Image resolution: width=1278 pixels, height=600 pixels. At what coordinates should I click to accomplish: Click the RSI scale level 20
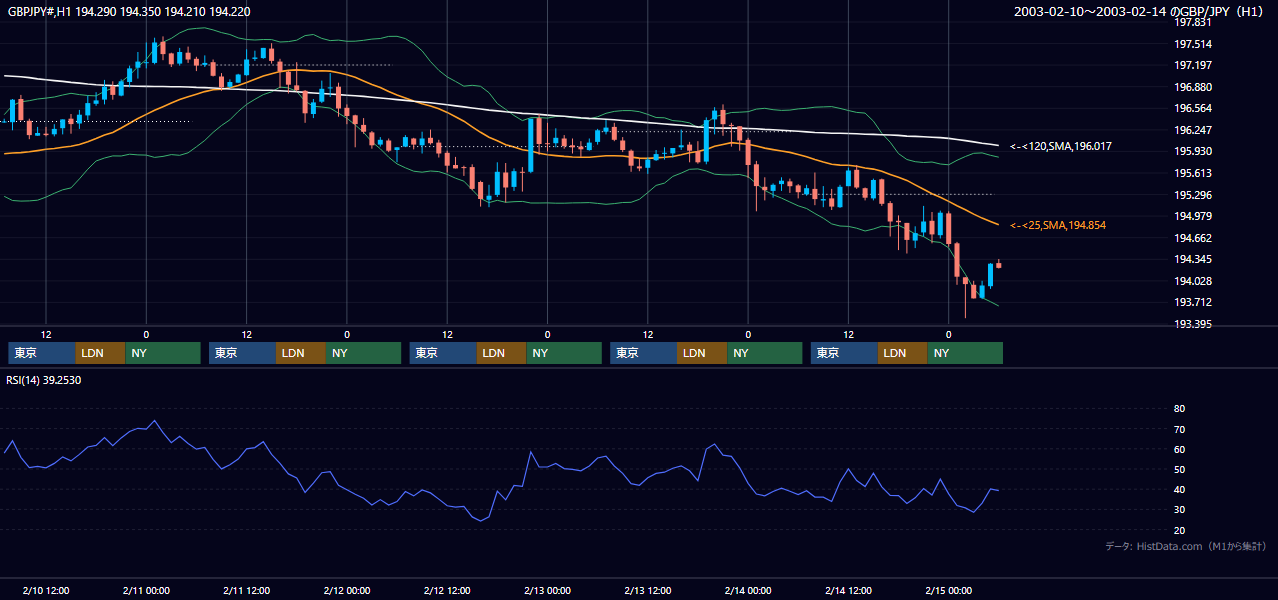click(x=1180, y=530)
